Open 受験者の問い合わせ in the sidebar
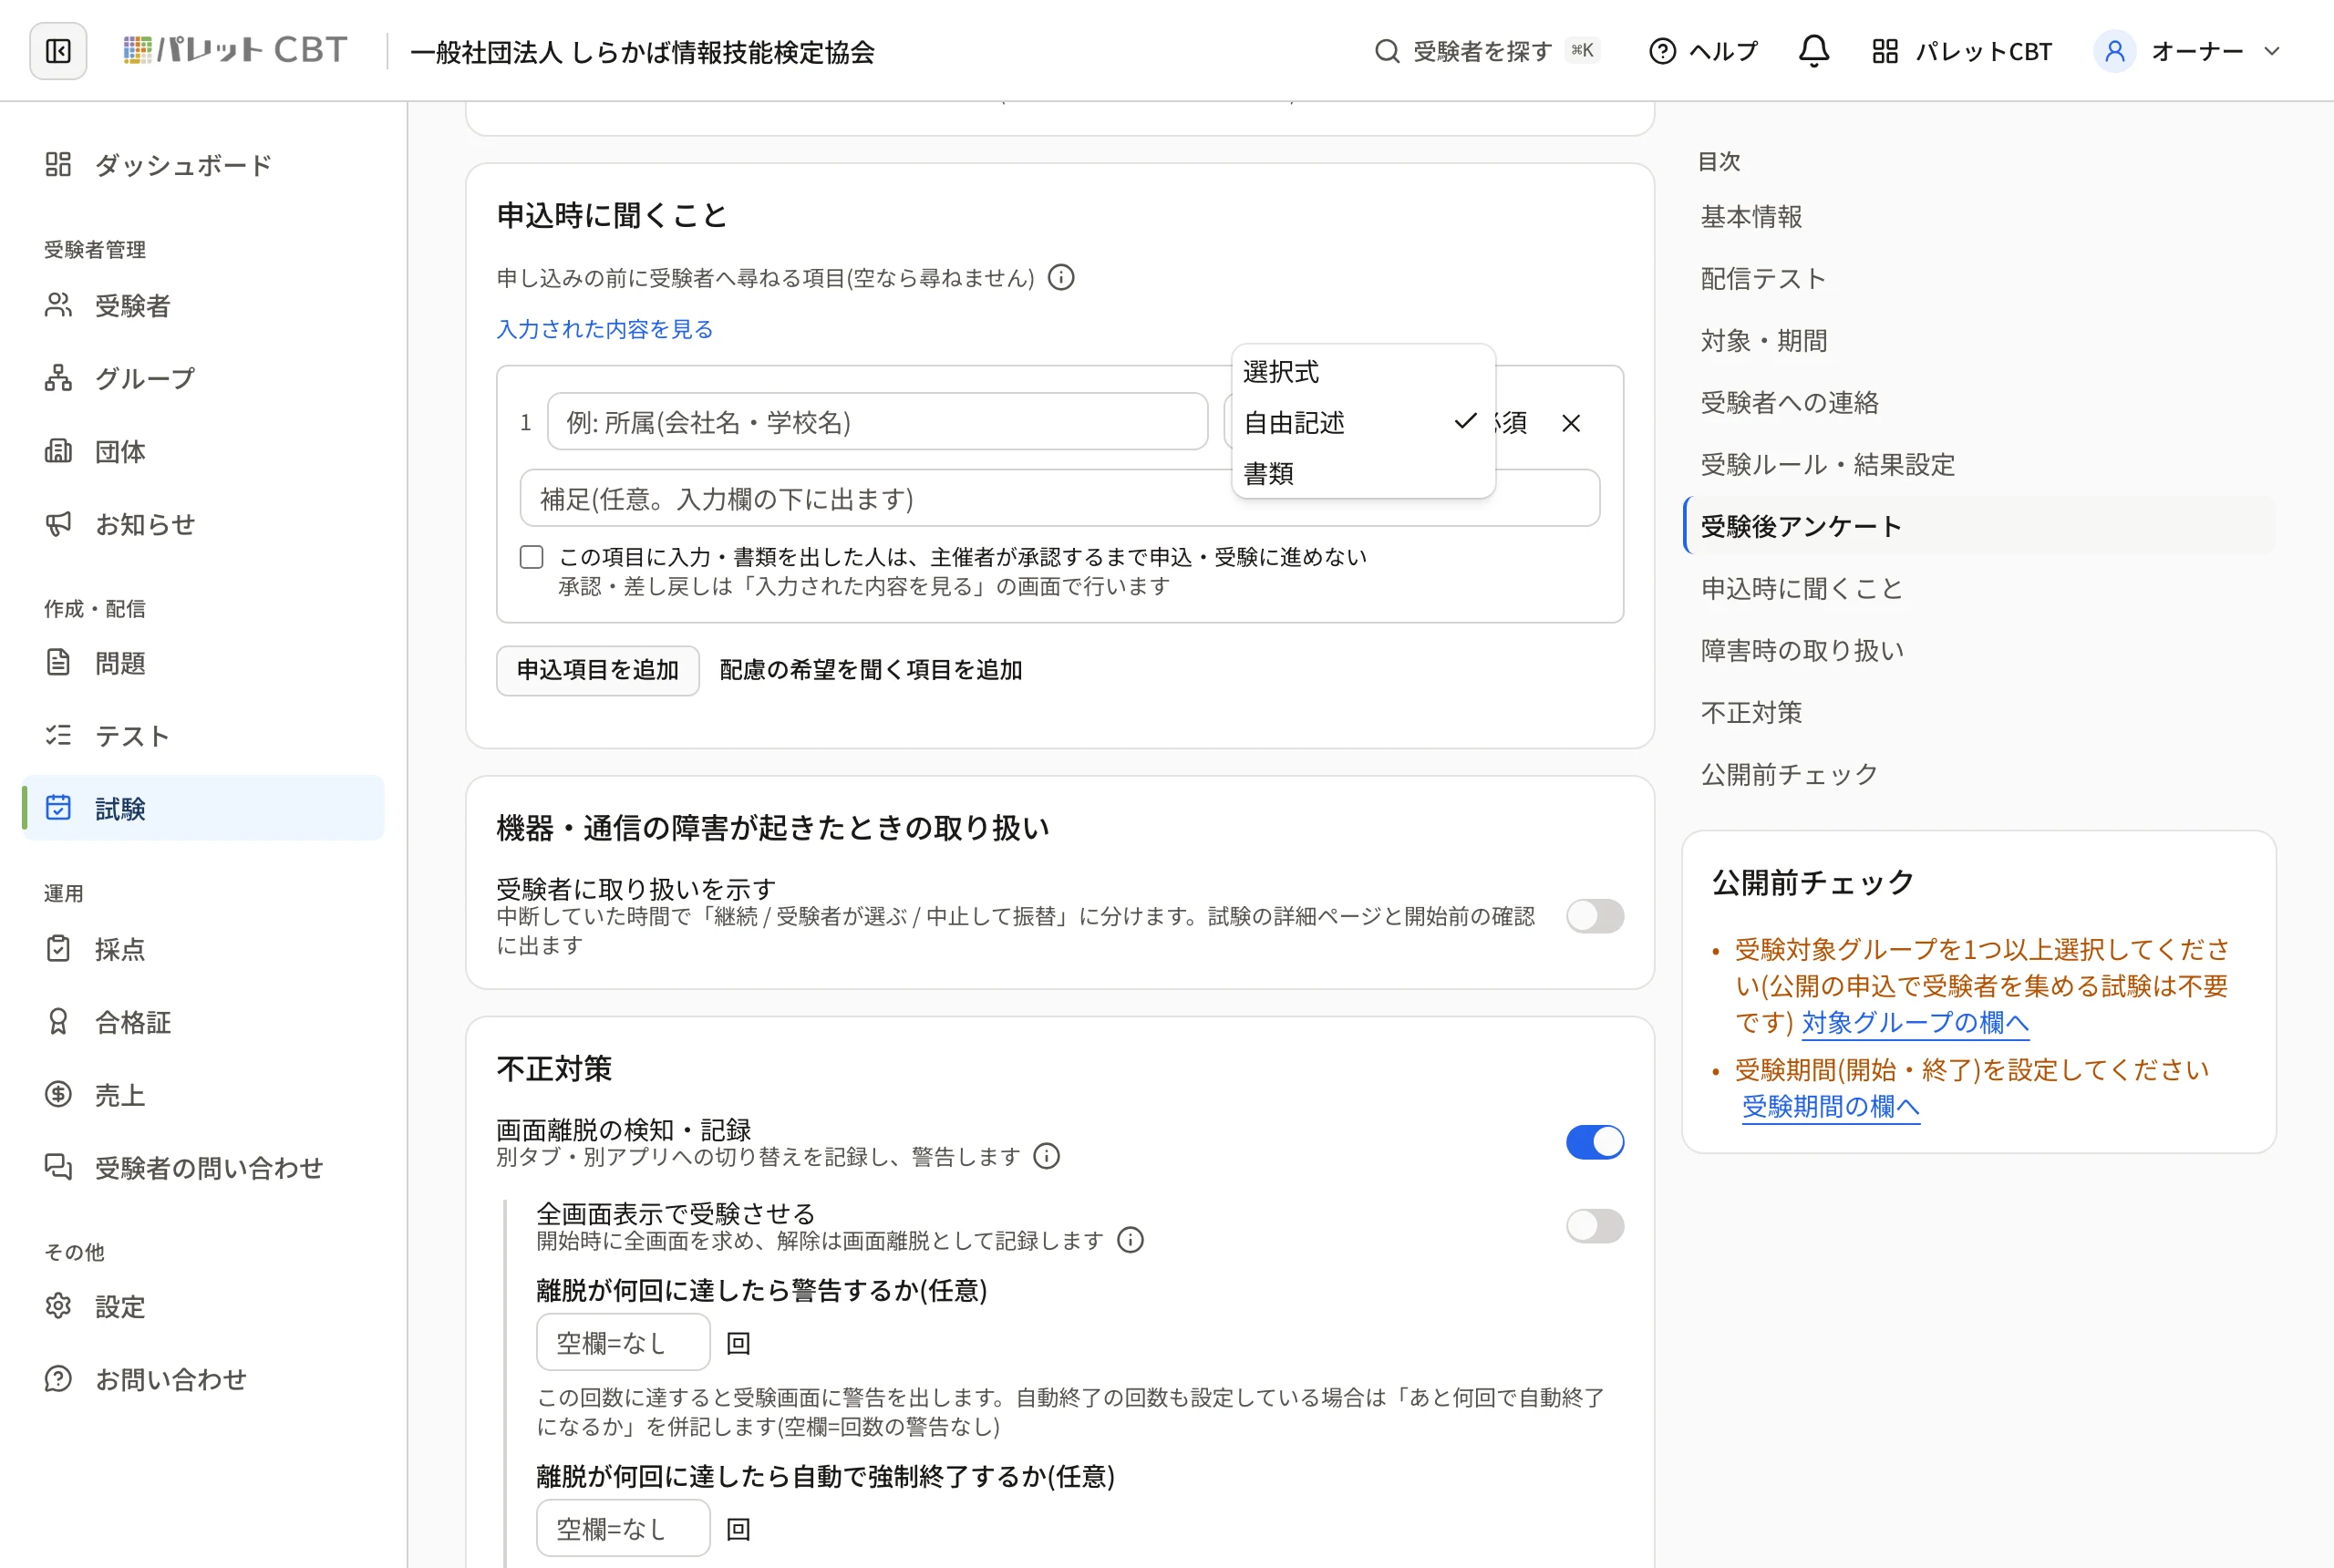Screen dimensions: 2334x1568 [203, 1168]
